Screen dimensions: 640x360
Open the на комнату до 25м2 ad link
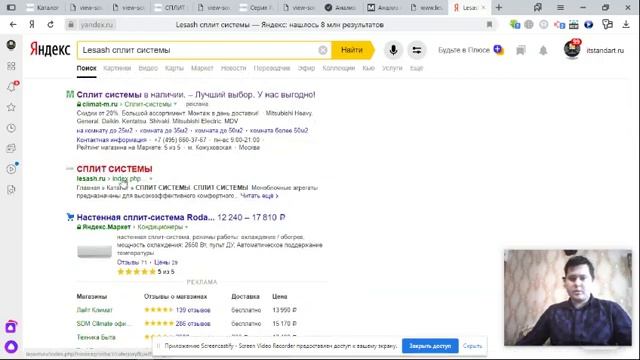(x=104, y=131)
